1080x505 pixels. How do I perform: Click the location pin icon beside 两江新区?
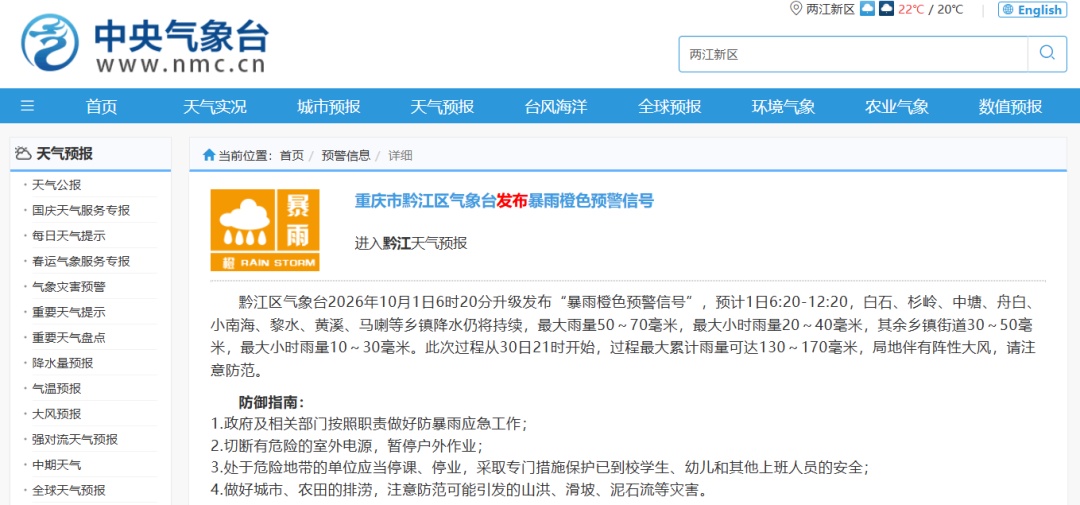(796, 9)
